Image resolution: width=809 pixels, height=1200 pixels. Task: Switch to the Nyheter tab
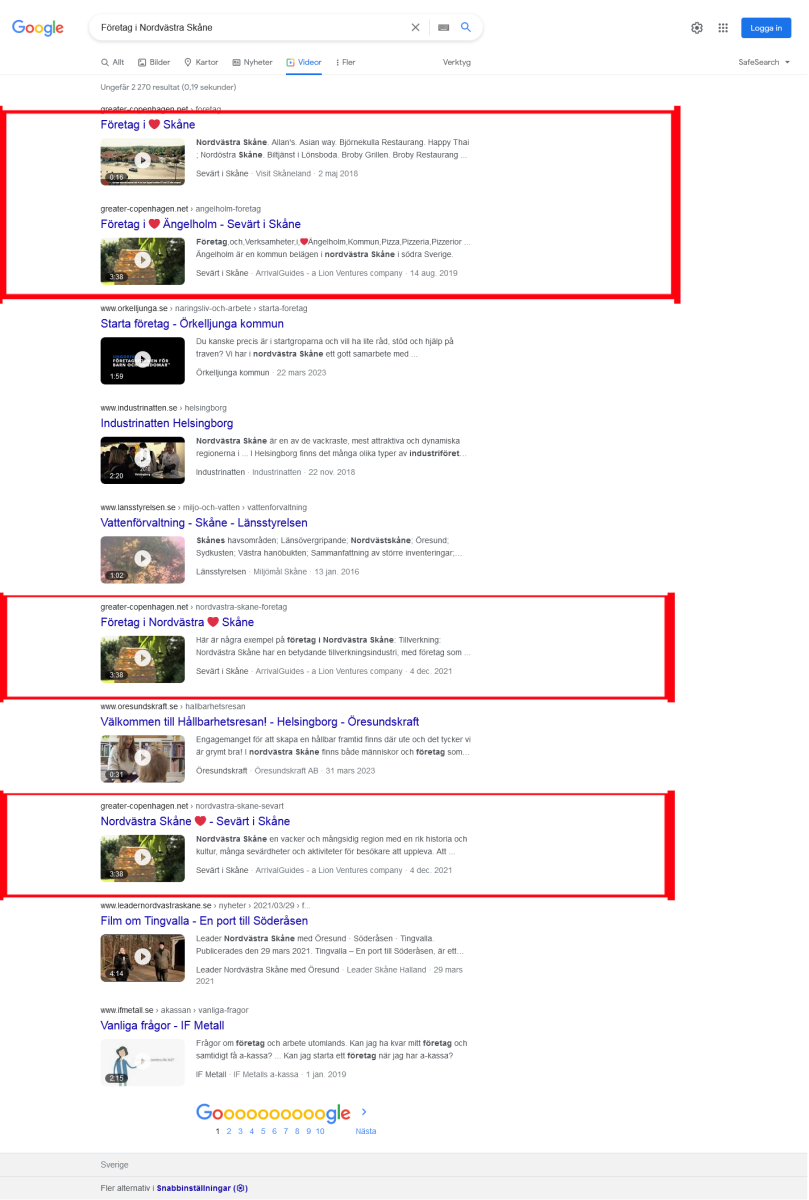[x=252, y=62]
